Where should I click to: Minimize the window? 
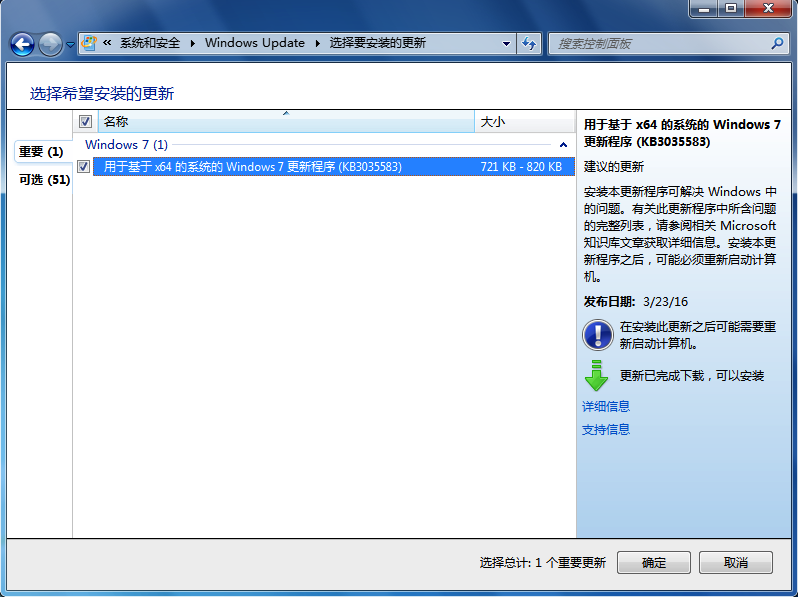(x=704, y=8)
